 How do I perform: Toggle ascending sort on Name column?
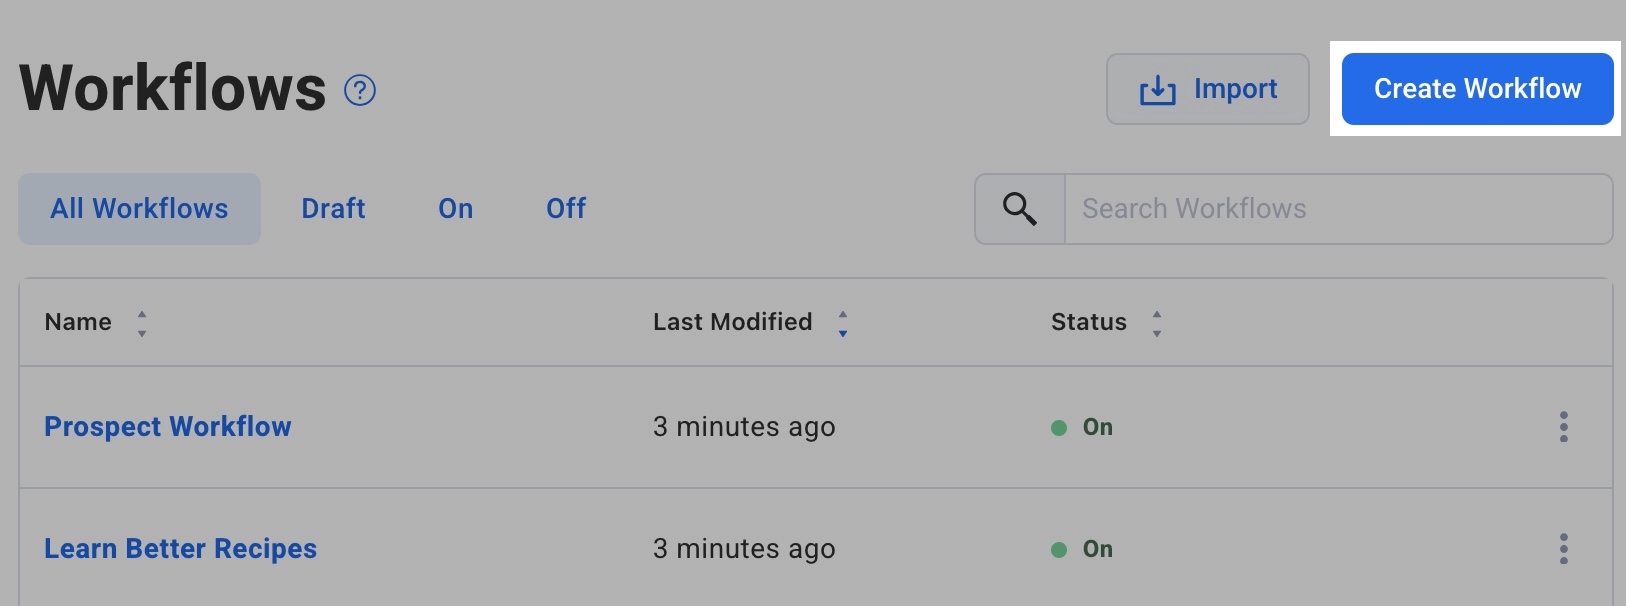click(142, 315)
